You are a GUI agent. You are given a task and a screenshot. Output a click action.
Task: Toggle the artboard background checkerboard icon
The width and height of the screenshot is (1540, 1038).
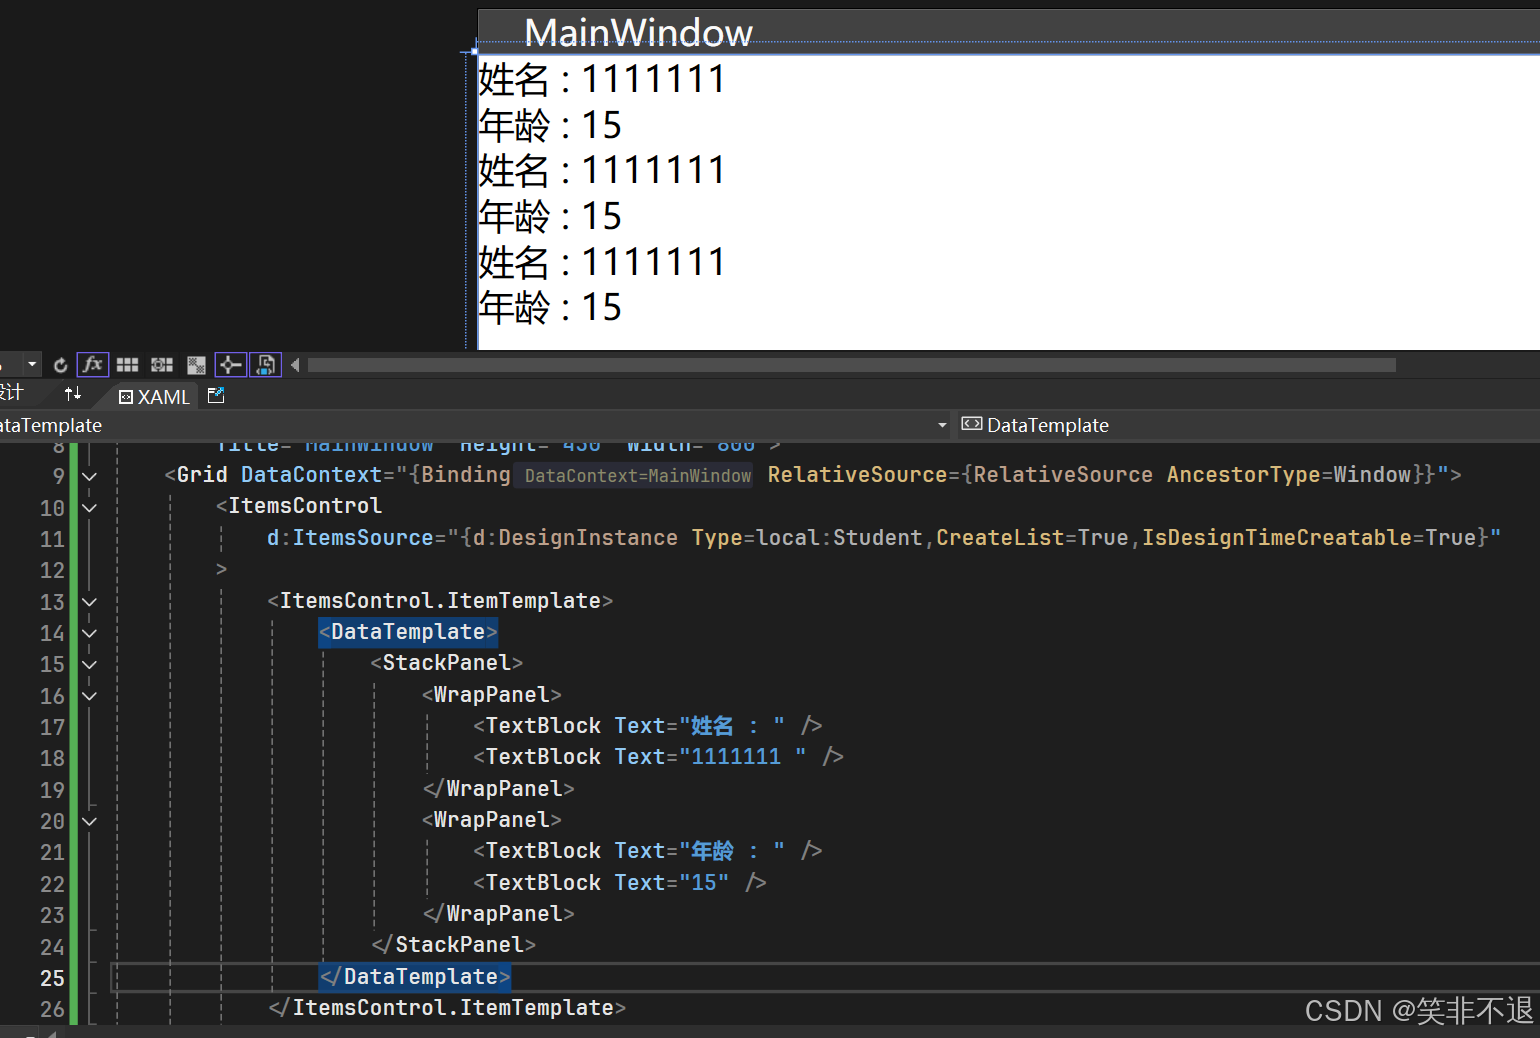tap(196, 365)
